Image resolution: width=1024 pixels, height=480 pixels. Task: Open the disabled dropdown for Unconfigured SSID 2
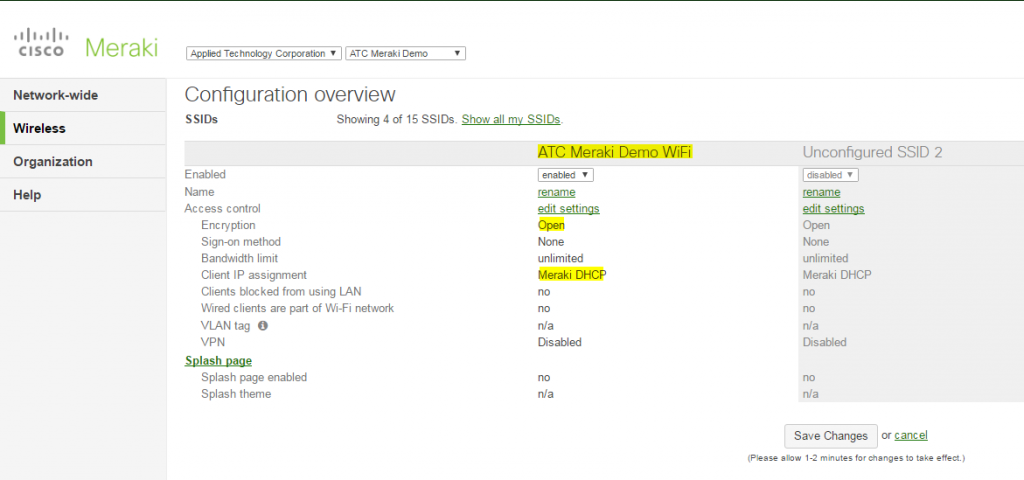(x=830, y=175)
